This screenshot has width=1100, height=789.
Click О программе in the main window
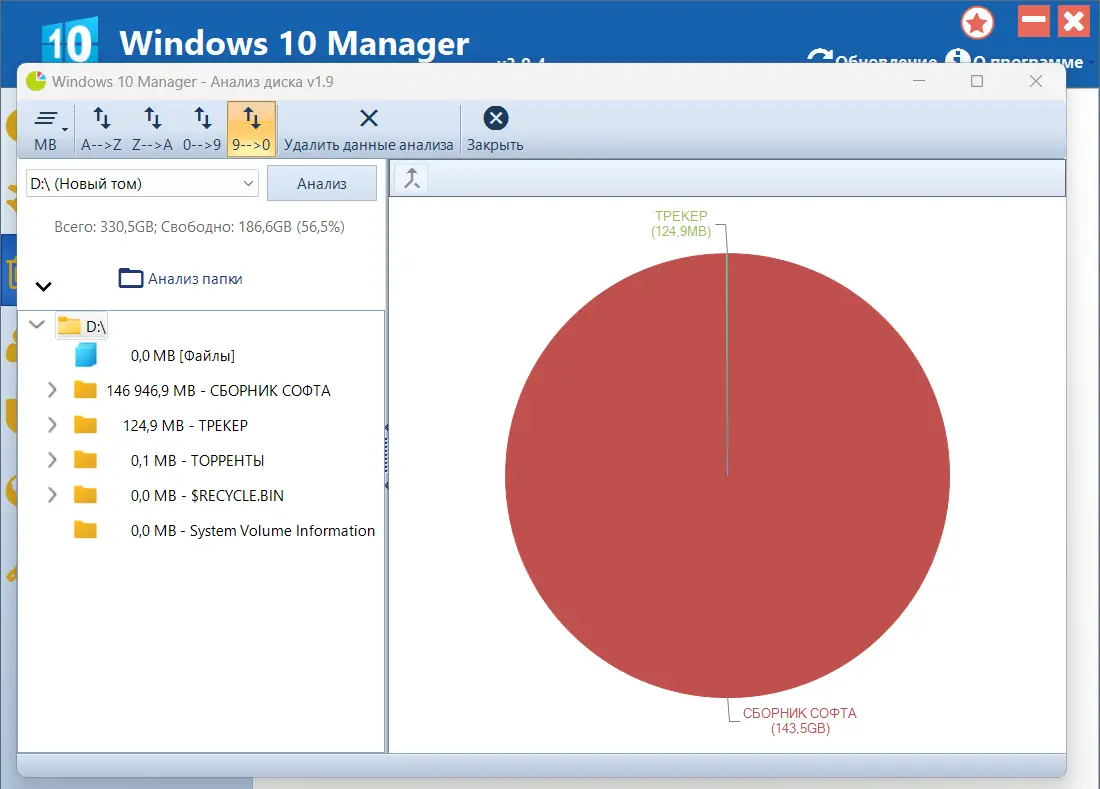[1014, 58]
